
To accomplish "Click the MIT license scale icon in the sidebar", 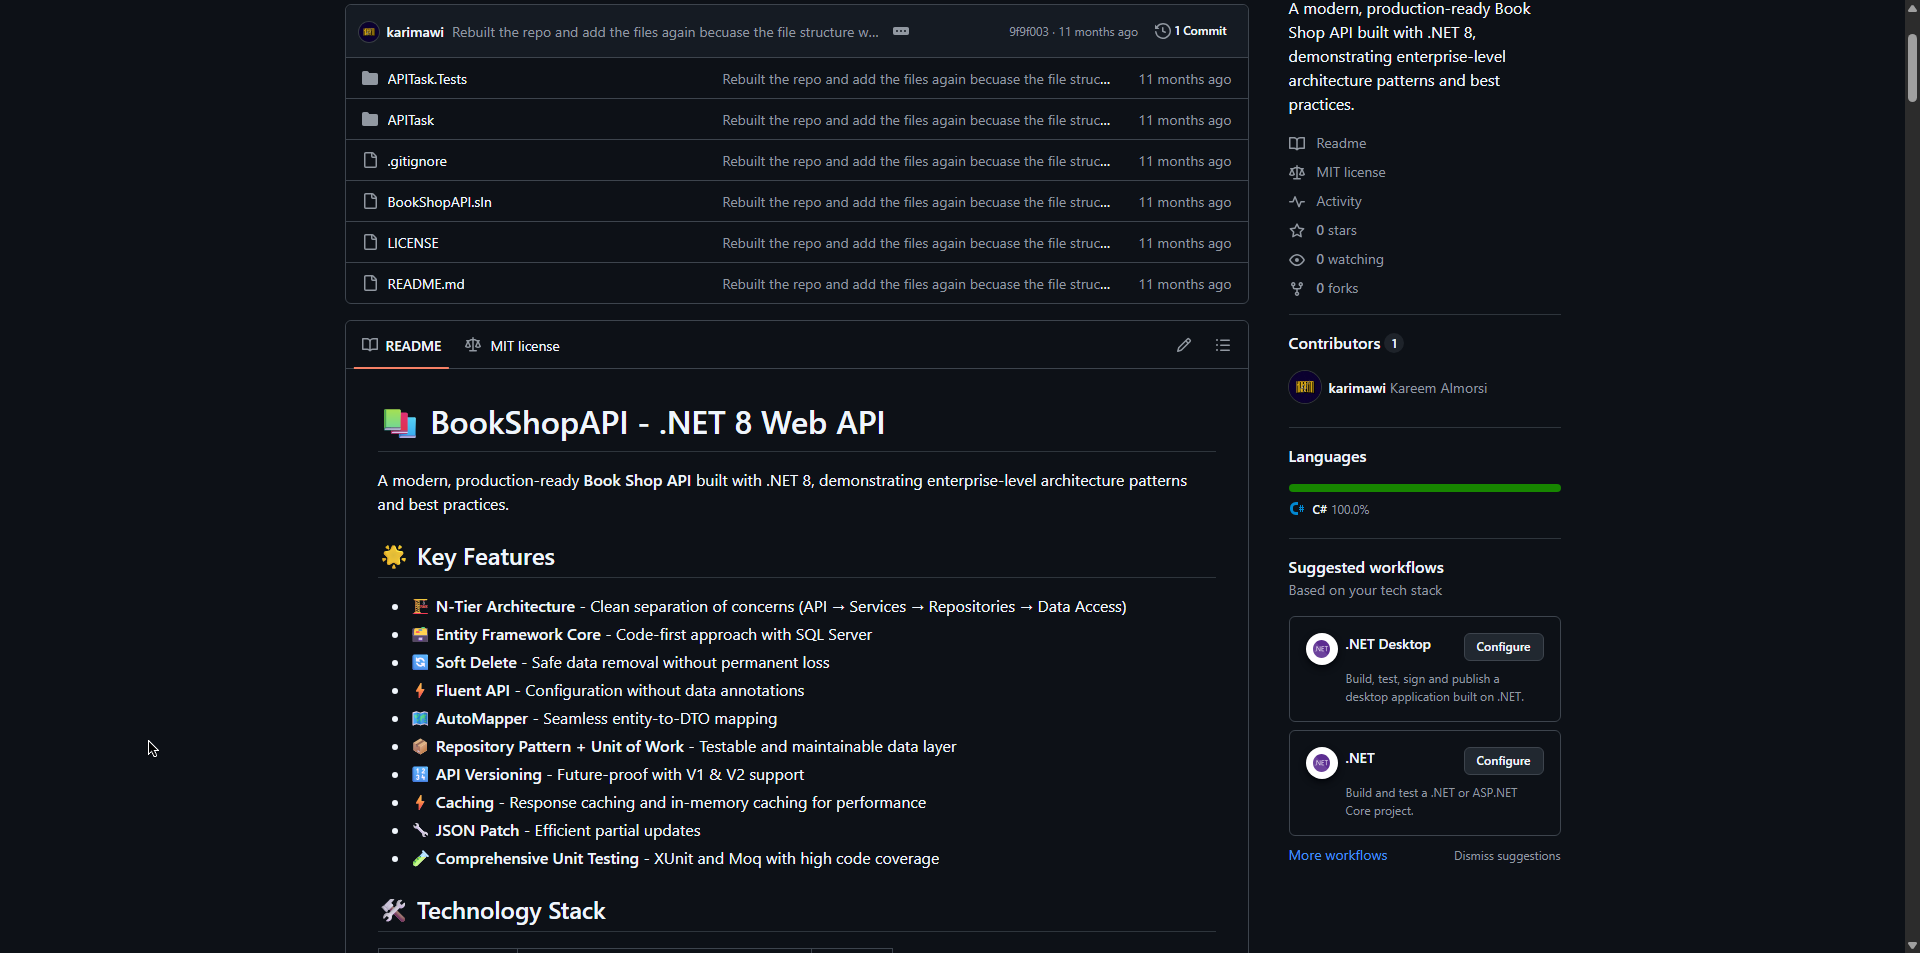I will tap(1297, 172).
